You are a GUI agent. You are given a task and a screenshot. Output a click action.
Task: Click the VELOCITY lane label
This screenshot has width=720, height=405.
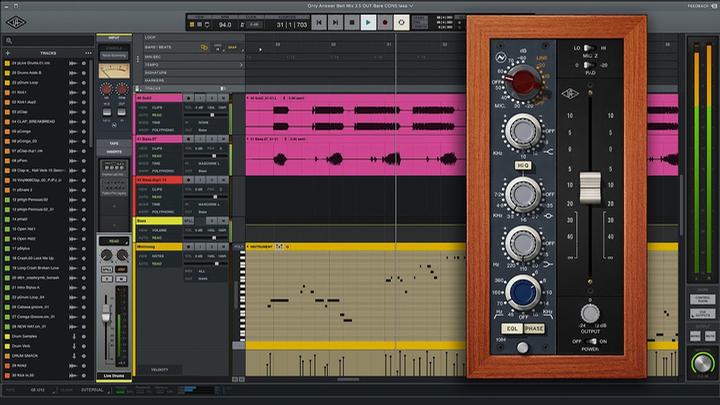tap(159, 369)
